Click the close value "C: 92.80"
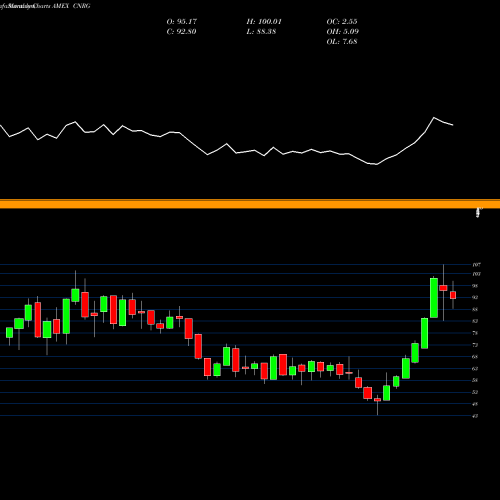 pos(181,32)
